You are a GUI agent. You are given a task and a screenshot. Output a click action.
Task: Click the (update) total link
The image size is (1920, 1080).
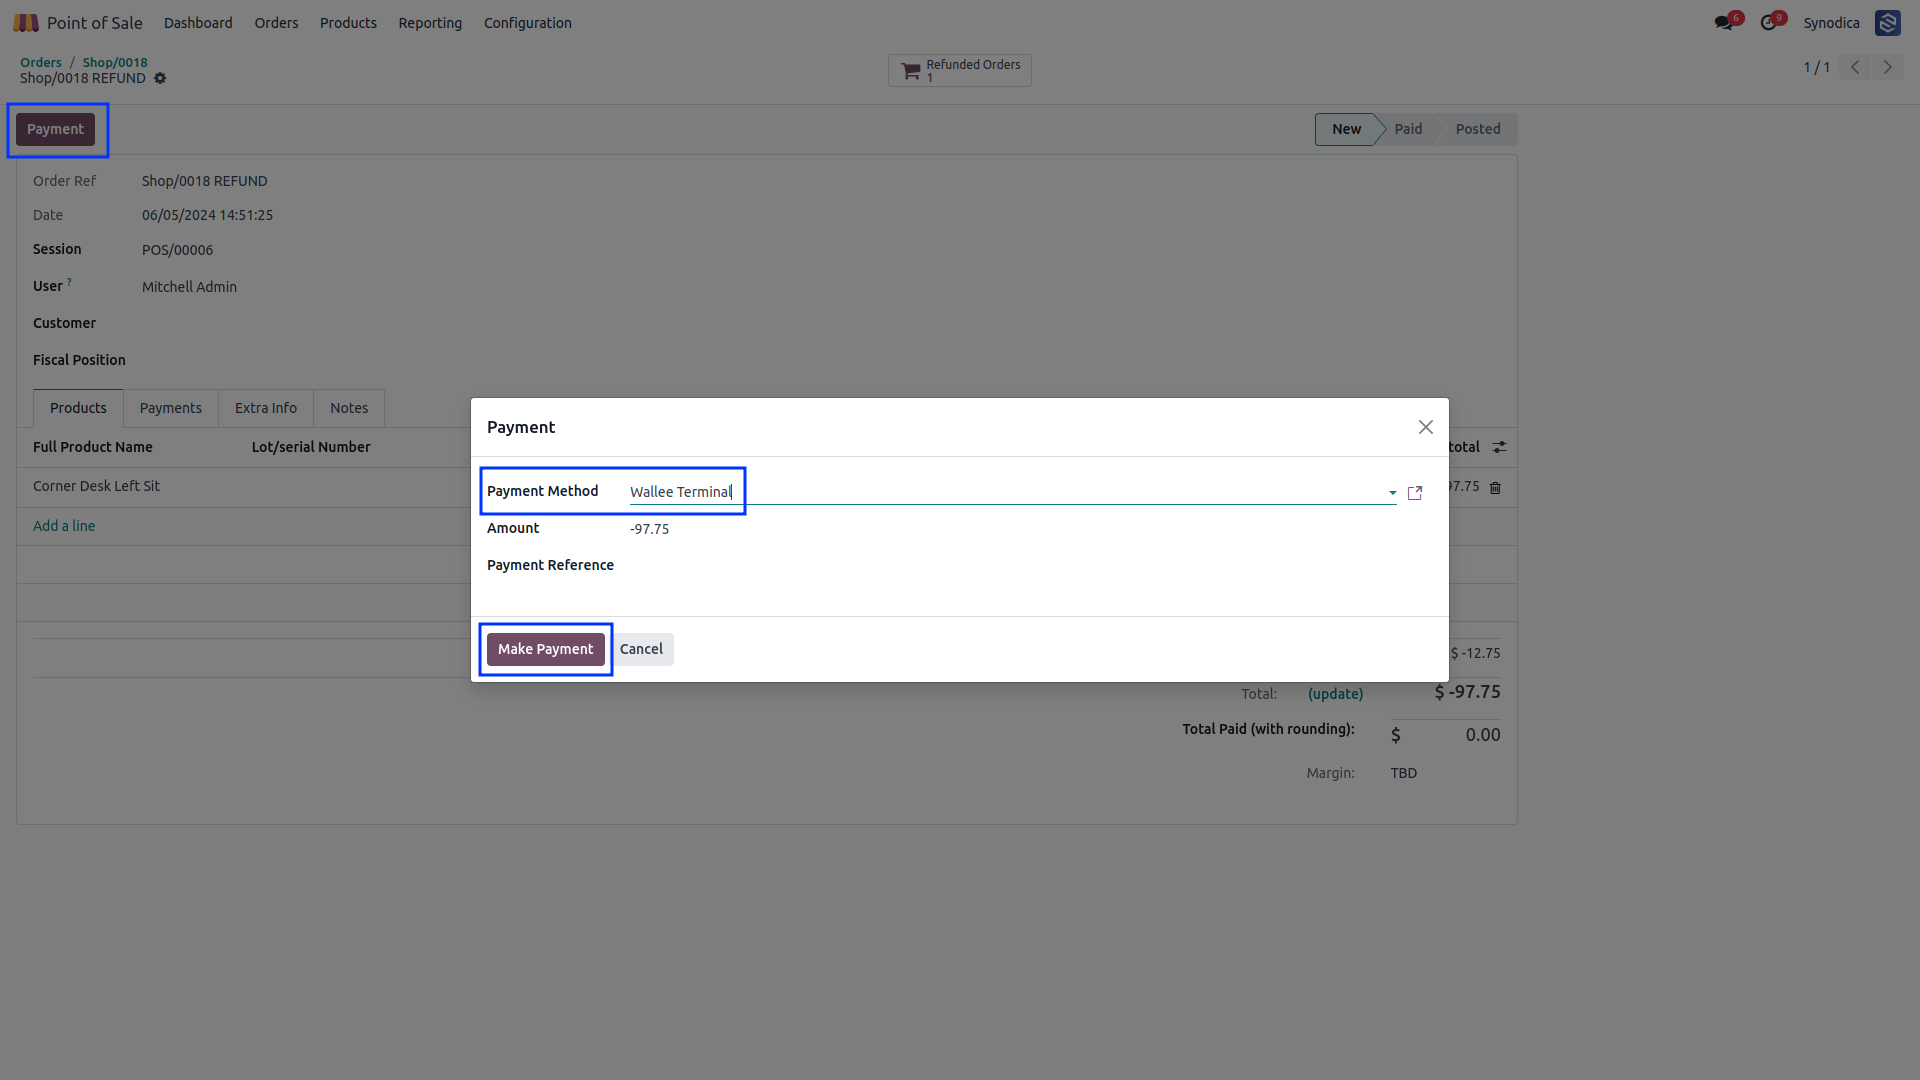click(x=1335, y=694)
